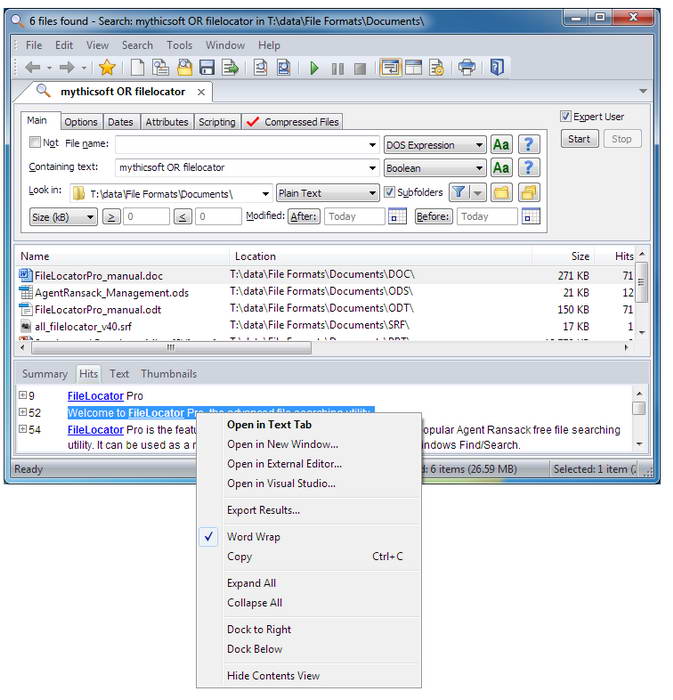Expand the File name history dropdown arrow
This screenshot has height=700, width=673.
point(372,145)
